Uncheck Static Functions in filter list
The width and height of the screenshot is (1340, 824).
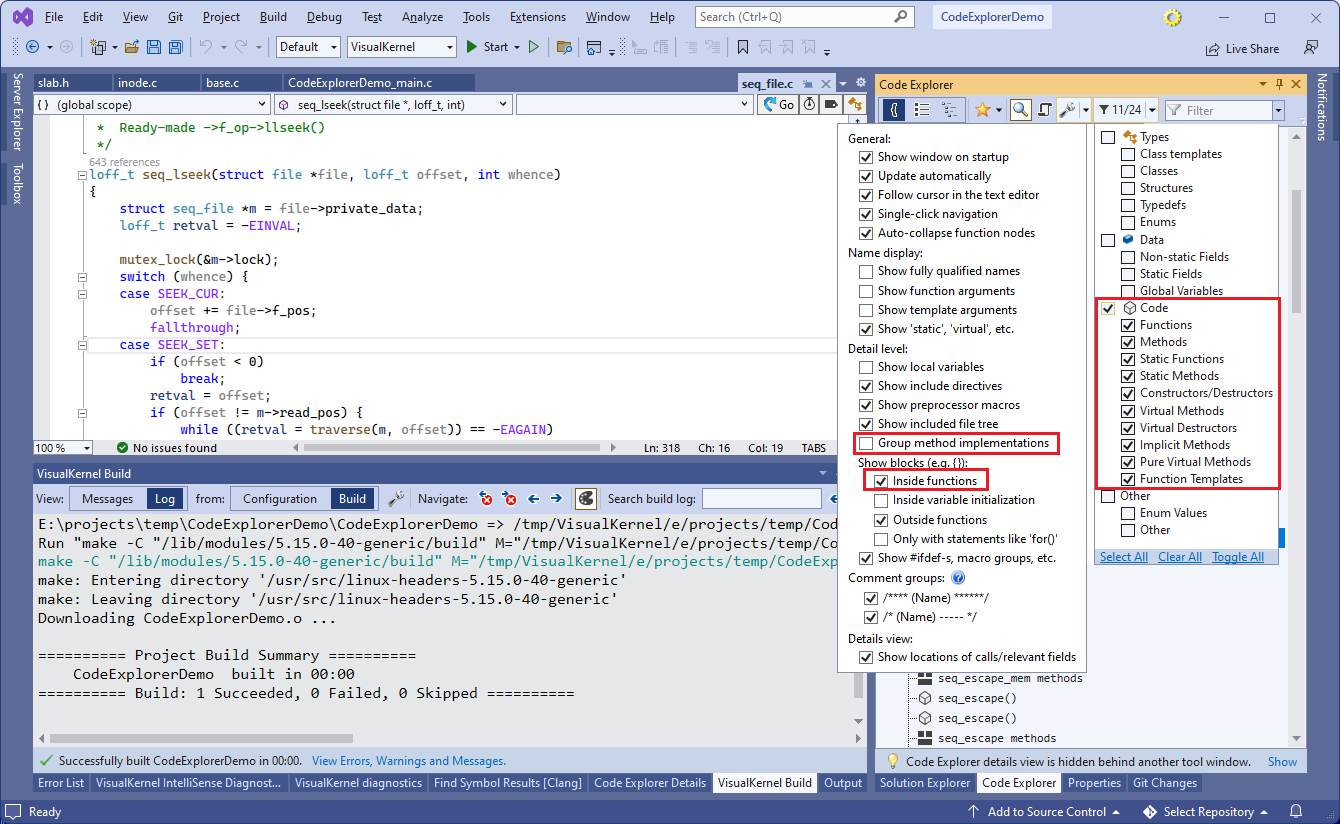coord(1128,359)
